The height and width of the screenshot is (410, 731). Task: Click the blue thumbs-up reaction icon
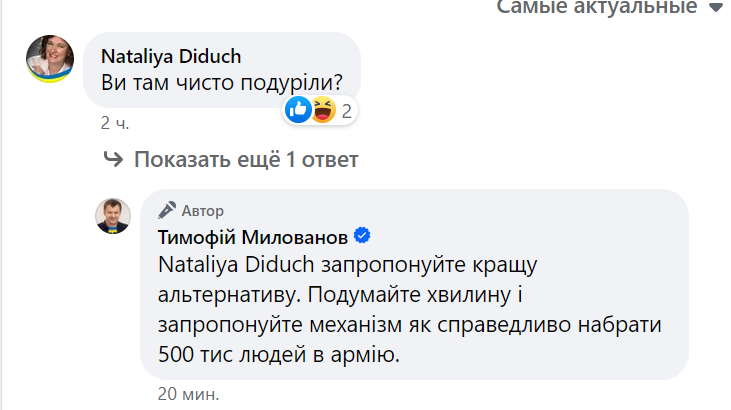pyautogui.click(x=298, y=110)
